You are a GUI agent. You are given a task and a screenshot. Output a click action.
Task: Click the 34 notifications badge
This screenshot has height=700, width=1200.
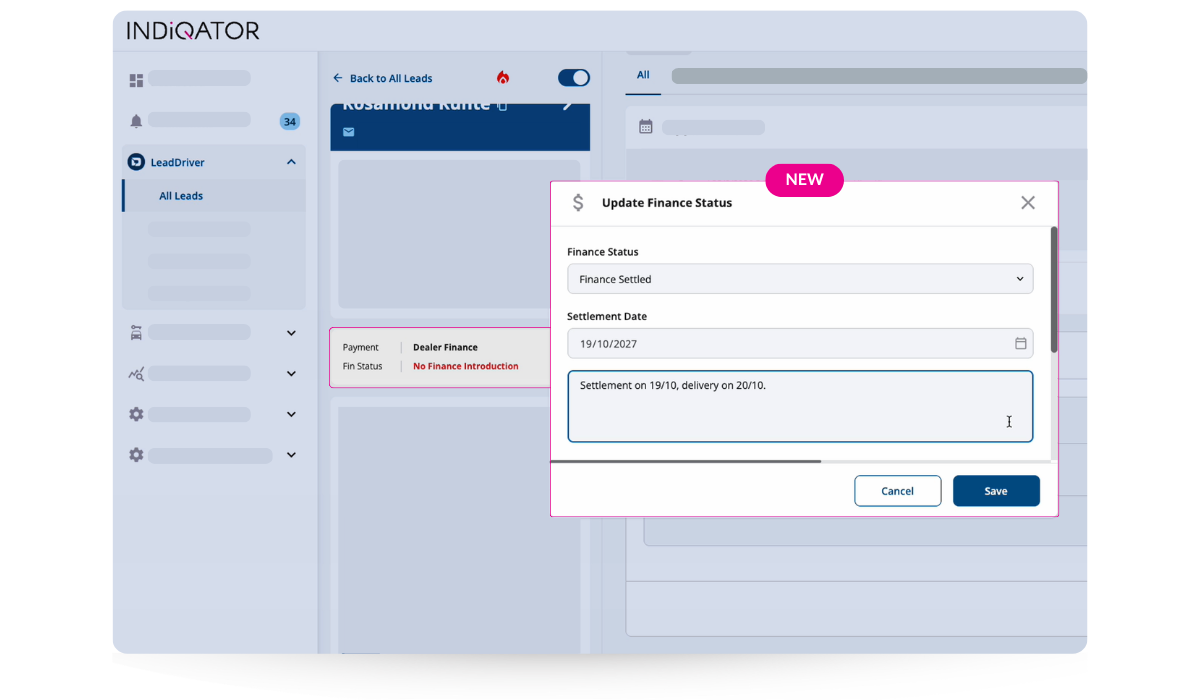click(x=290, y=122)
